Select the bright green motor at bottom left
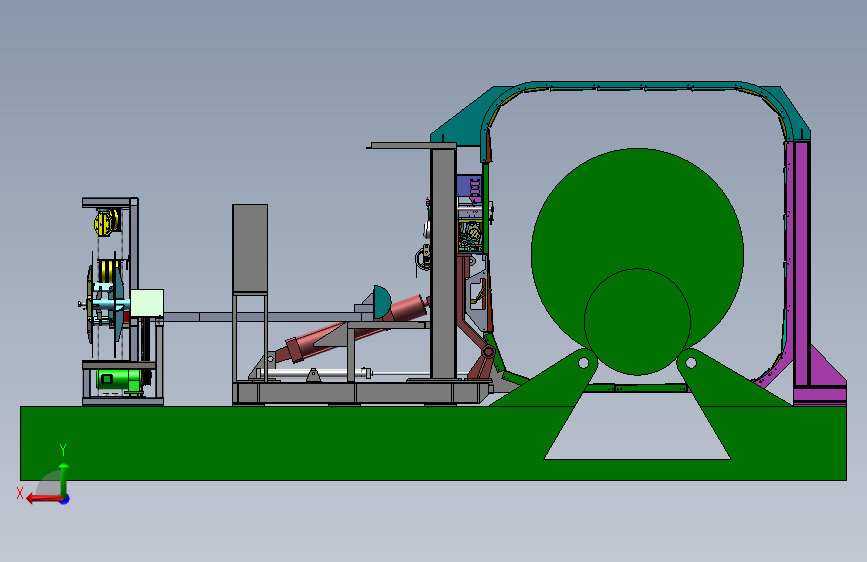The height and width of the screenshot is (562, 867). click(x=119, y=380)
